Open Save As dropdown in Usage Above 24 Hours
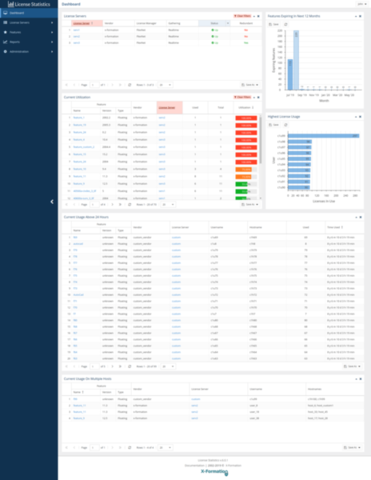371x480 pixels. pyautogui.click(x=352, y=367)
